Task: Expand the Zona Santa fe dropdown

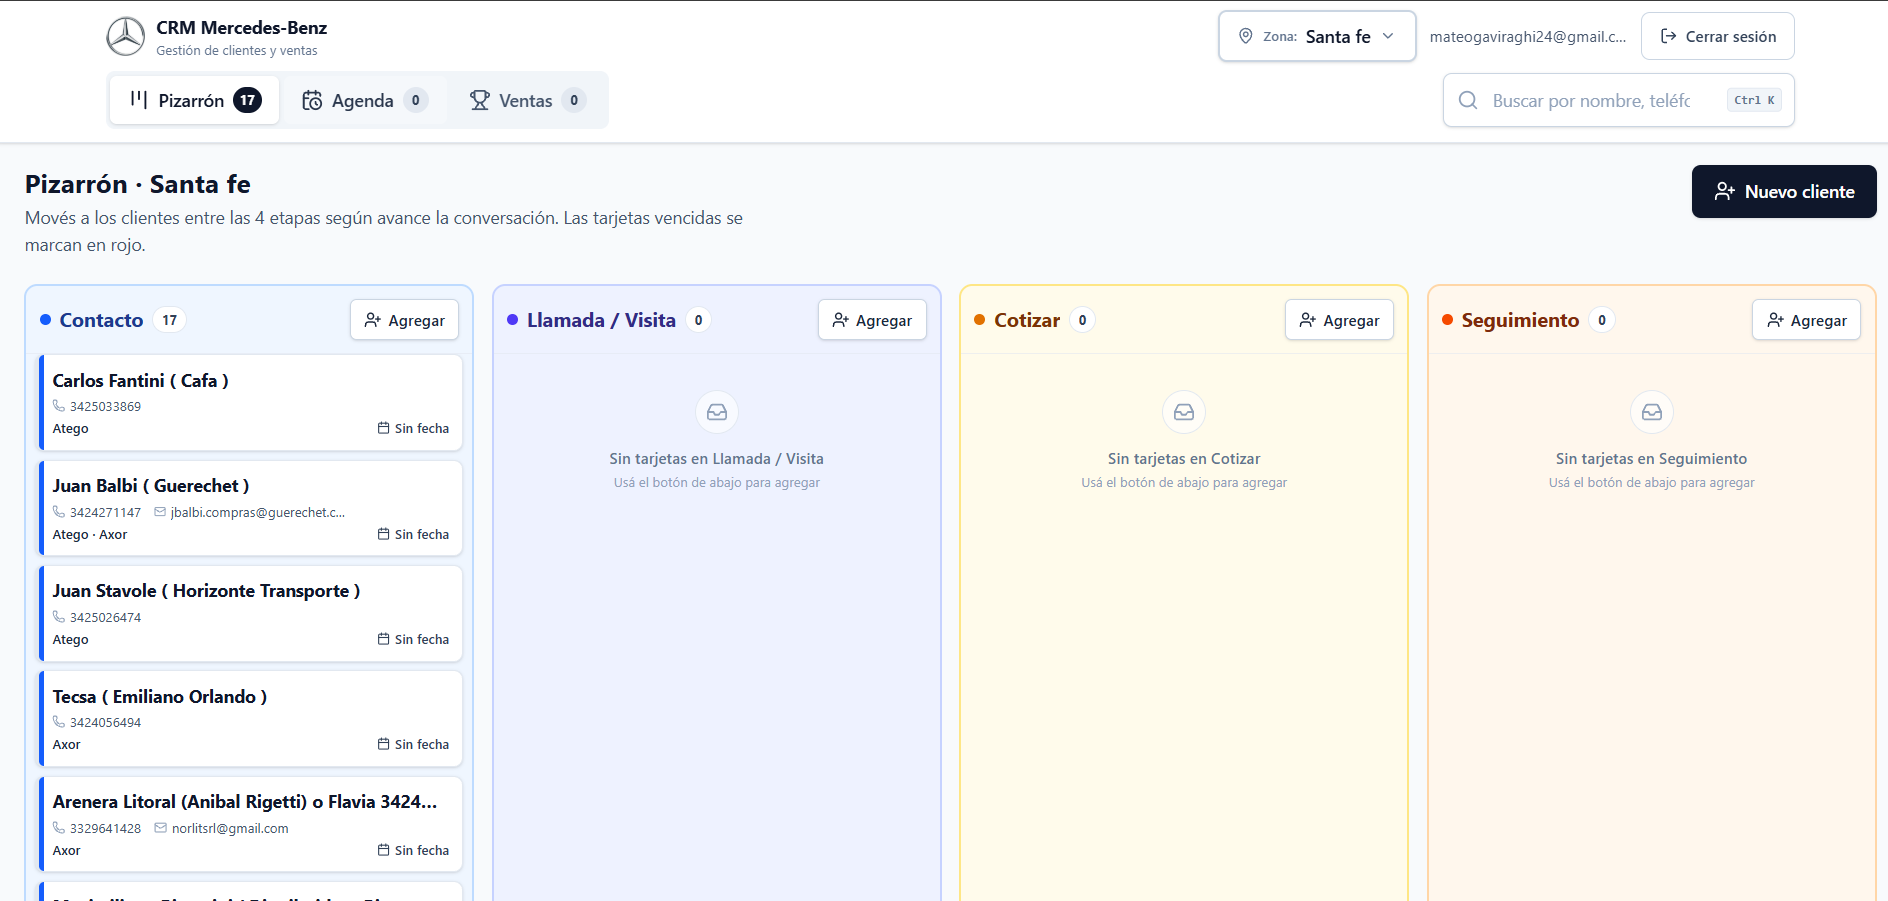Action: (1317, 36)
